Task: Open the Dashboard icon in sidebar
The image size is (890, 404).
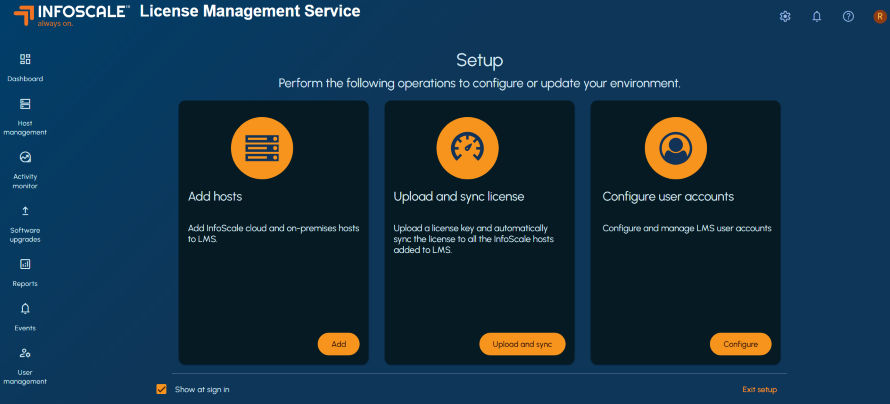Action: 25,59
